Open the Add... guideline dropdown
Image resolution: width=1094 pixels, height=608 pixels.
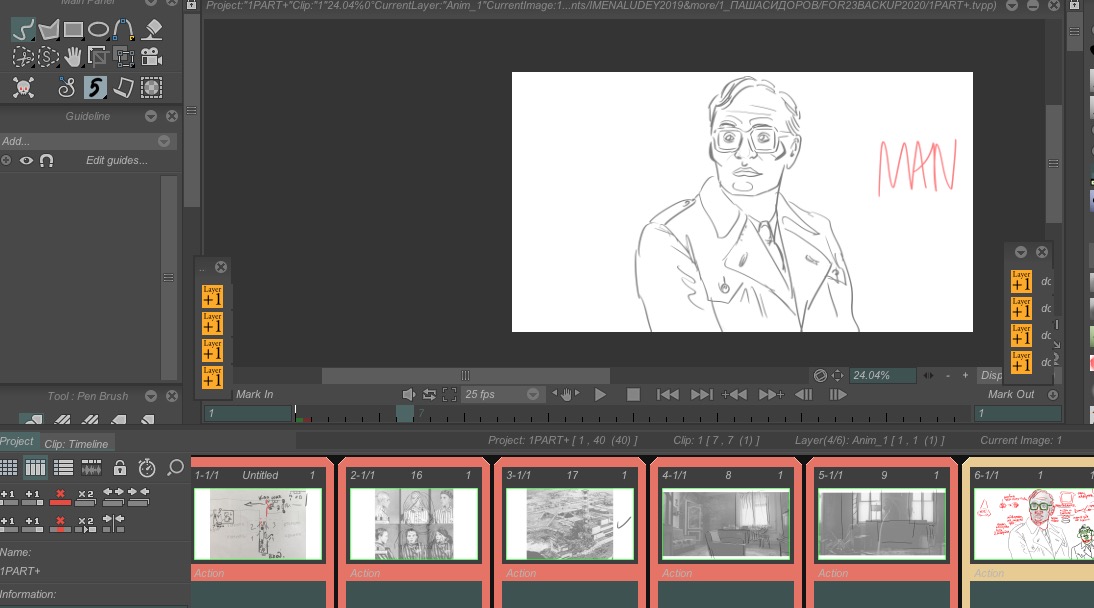(x=87, y=141)
